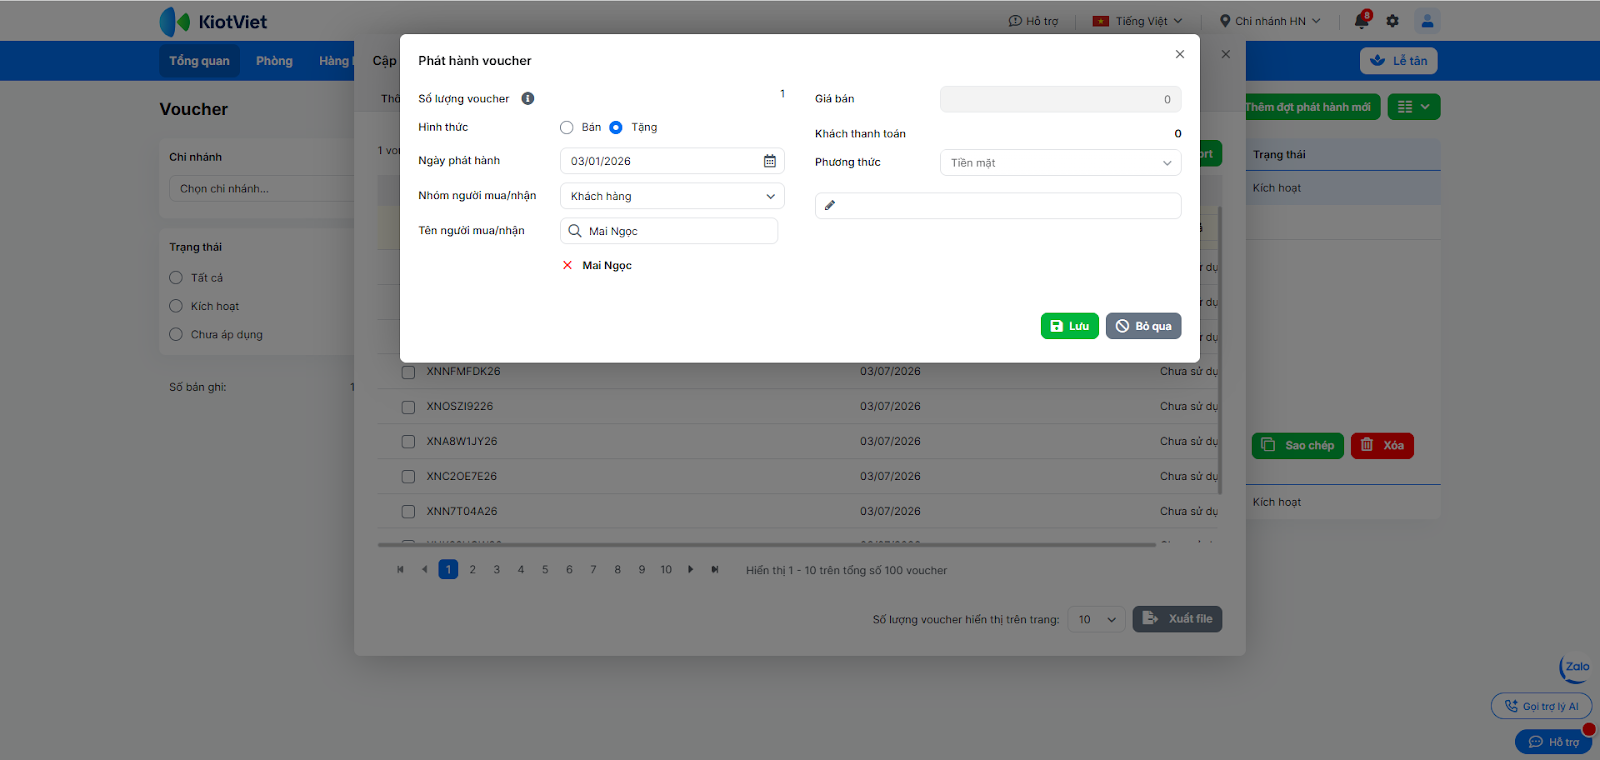This screenshot has height=760, width=1600.
Task: Click the Lưu save button
Action: 1070,326
